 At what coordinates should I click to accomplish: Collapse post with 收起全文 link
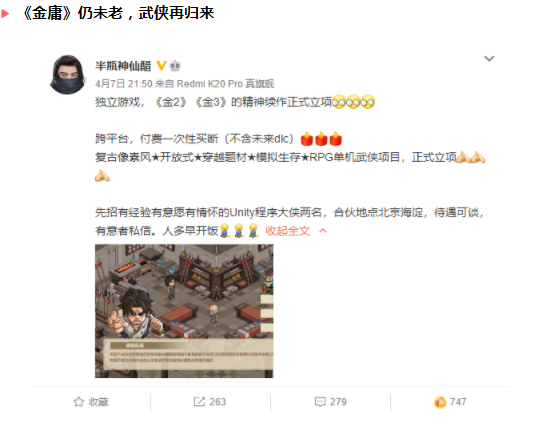tap(287, 231)
